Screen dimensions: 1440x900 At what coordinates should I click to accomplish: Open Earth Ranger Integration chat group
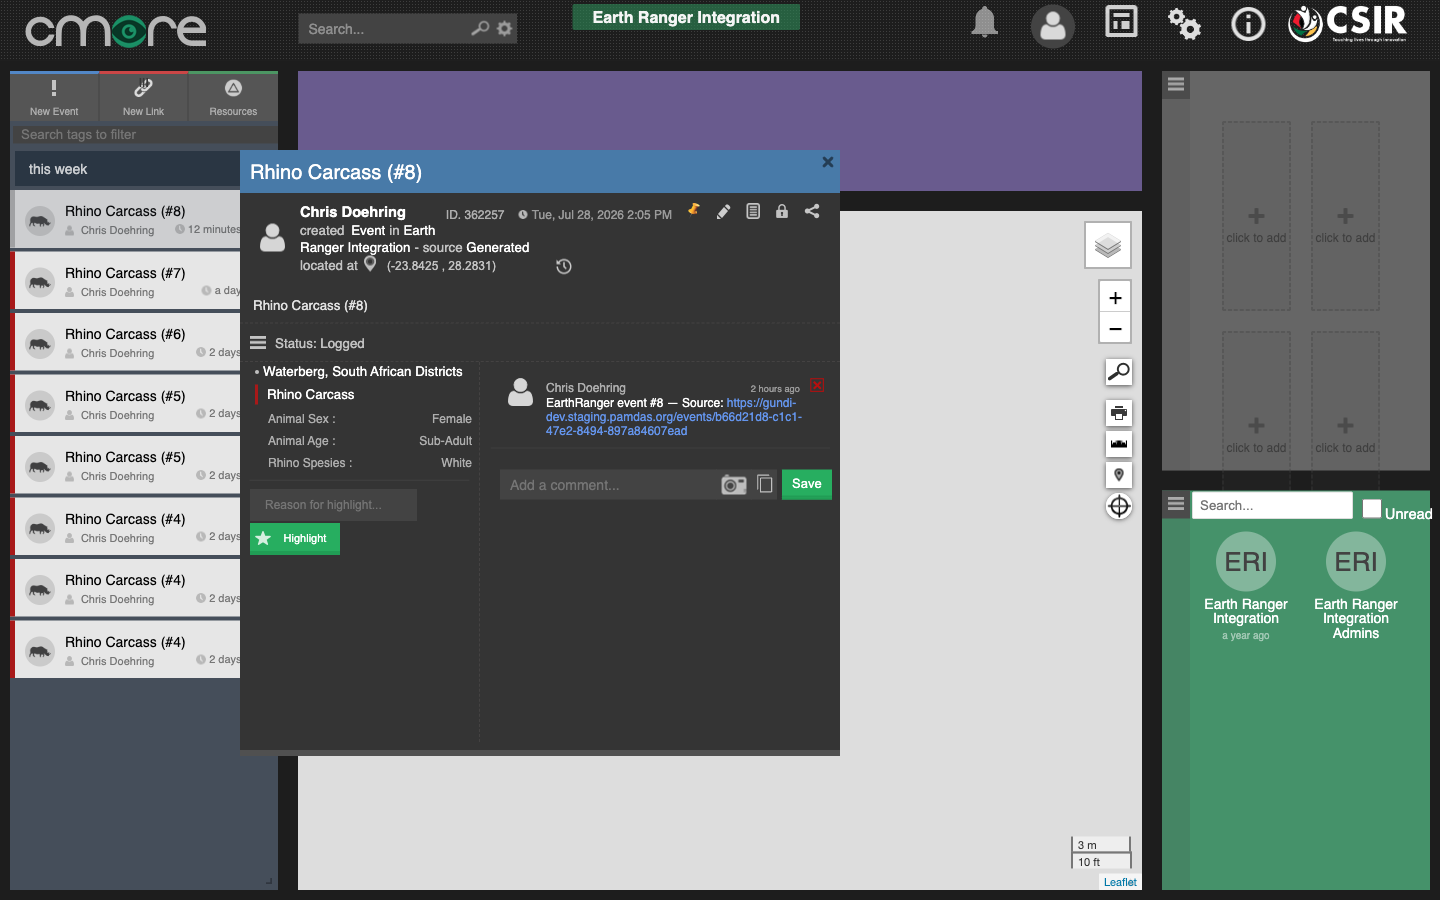[x=1246, y=586]
